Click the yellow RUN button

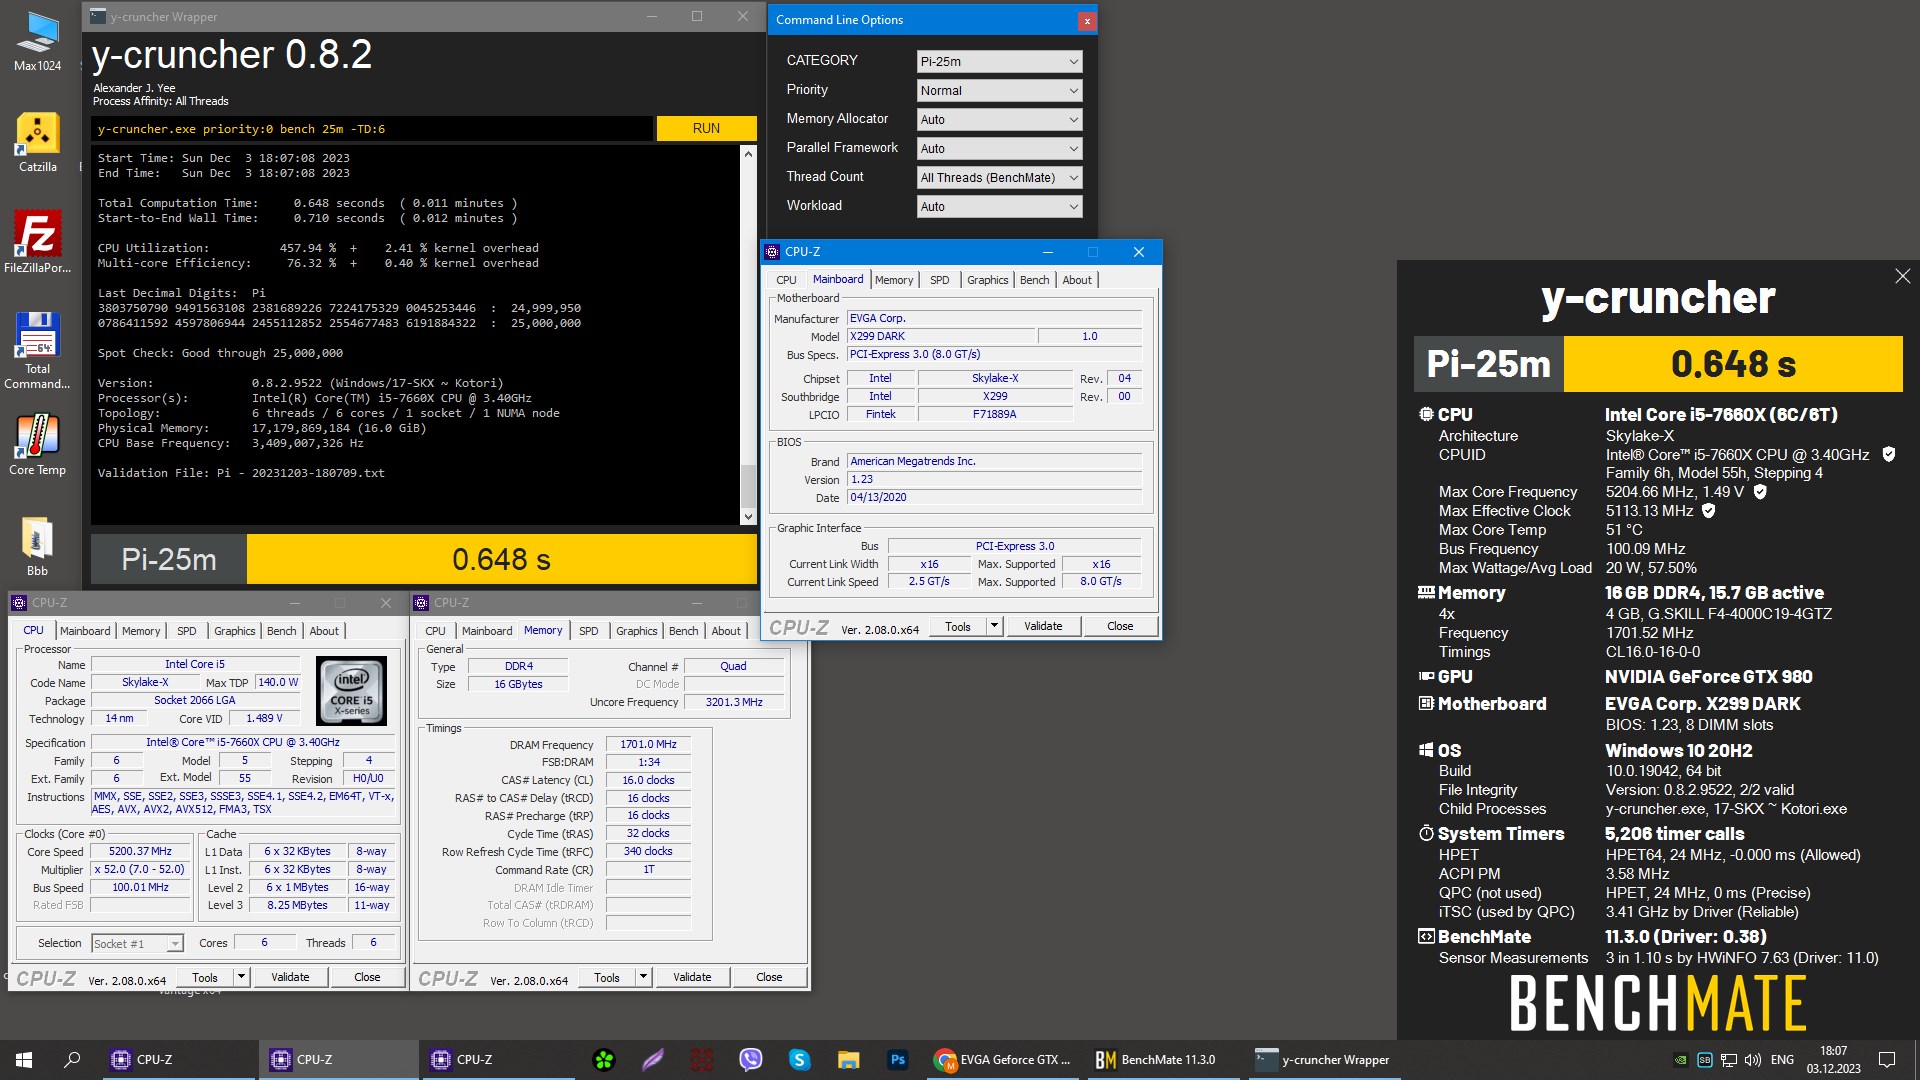(x=706, y=128)
